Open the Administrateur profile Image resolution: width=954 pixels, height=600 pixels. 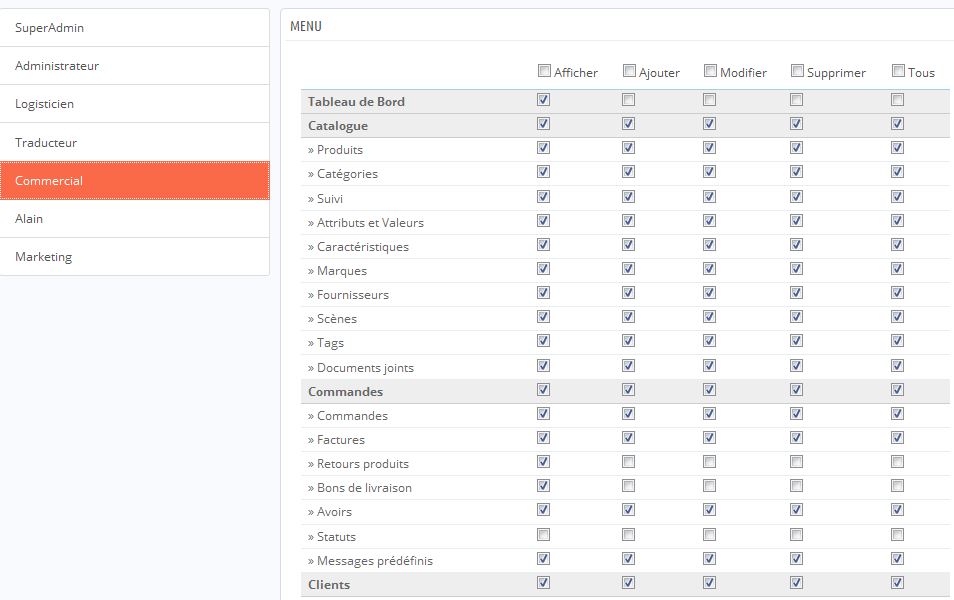(x=134, y=66)
